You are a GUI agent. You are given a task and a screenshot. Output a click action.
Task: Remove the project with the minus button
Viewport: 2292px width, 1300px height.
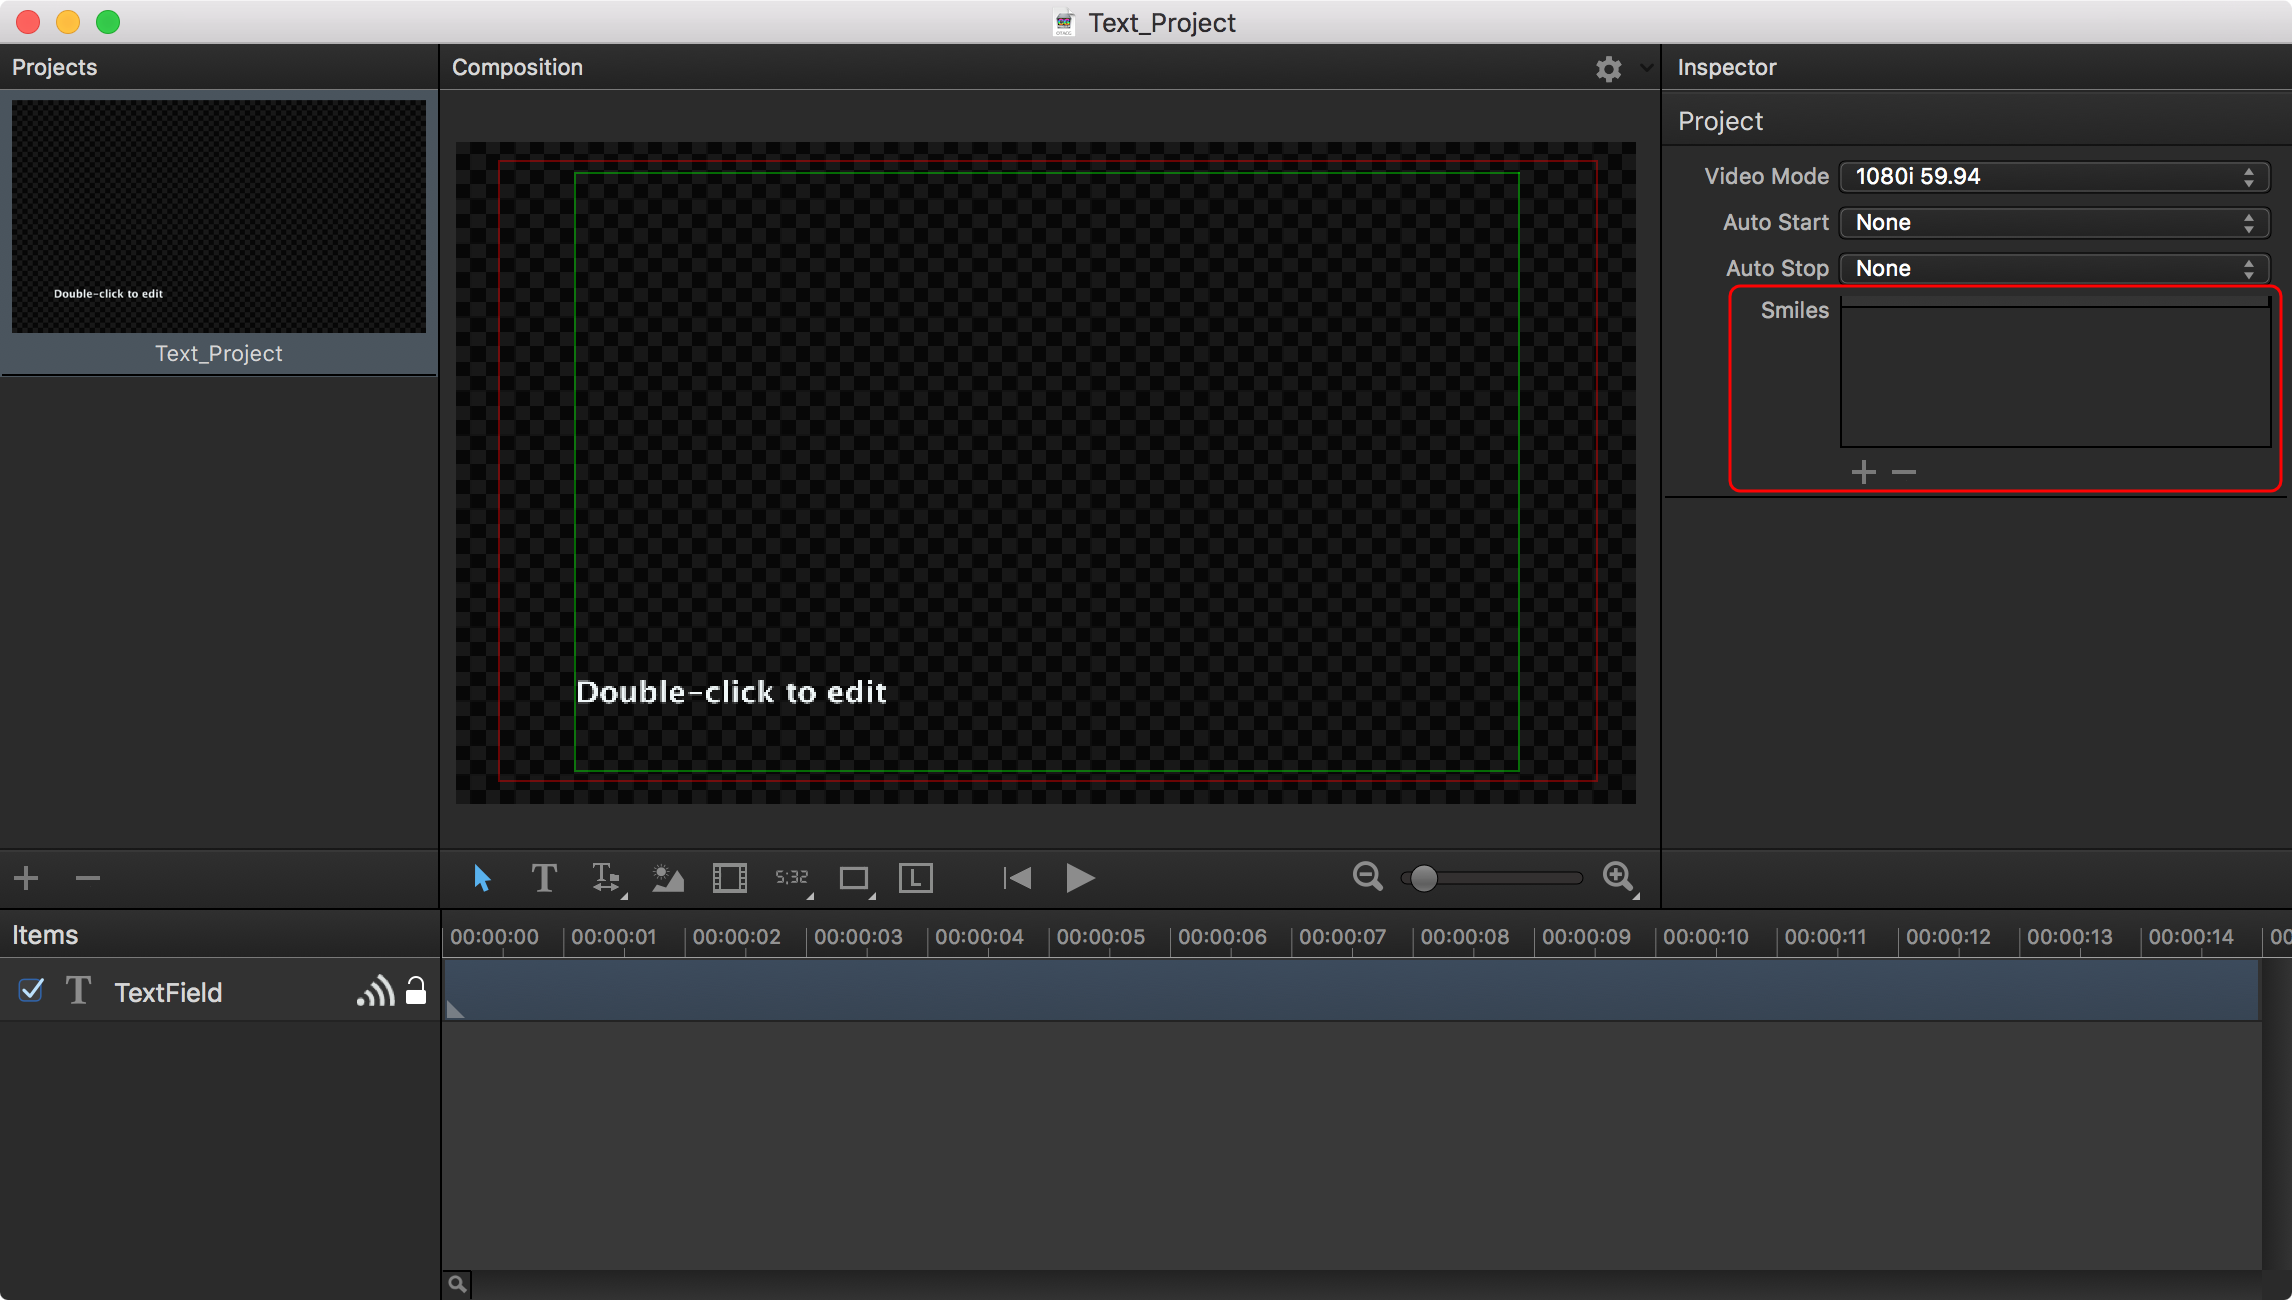pos(88,878)
